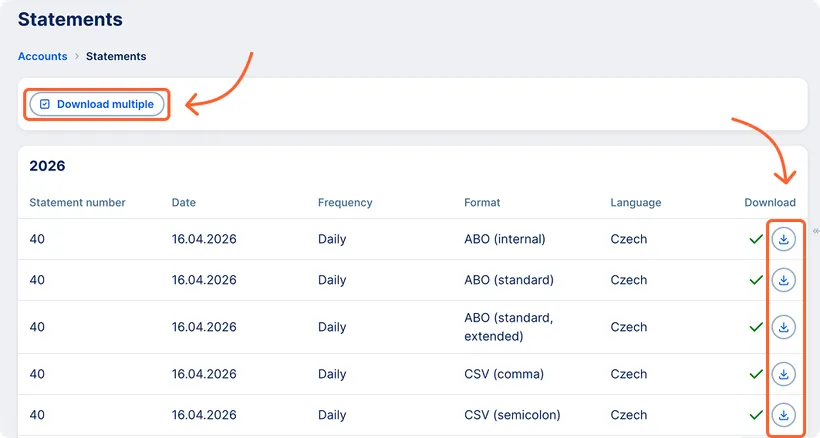Click the Download multiple button

(x=97, y=104)
